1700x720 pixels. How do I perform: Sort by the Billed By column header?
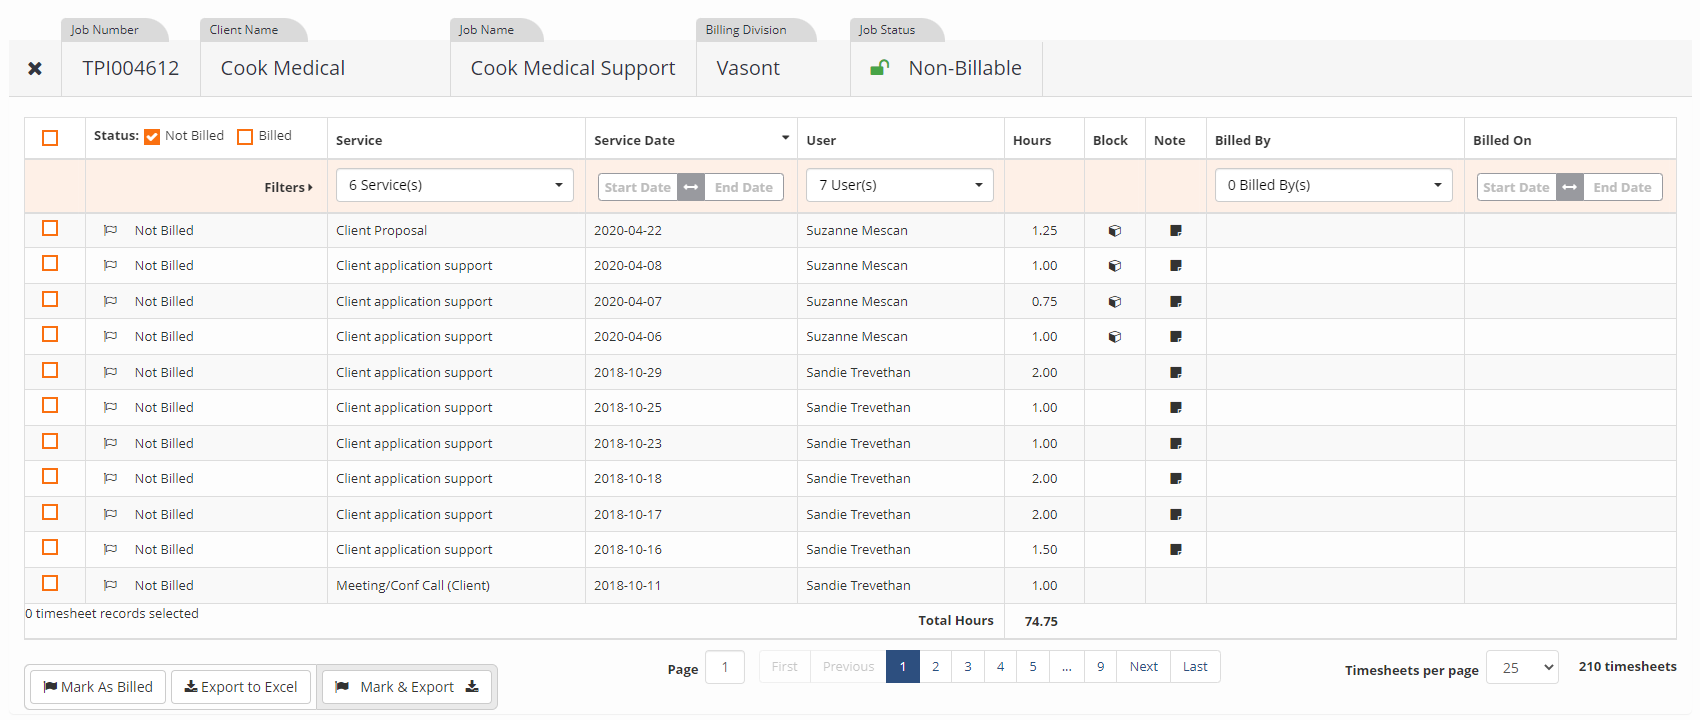tap(1243, 140)
